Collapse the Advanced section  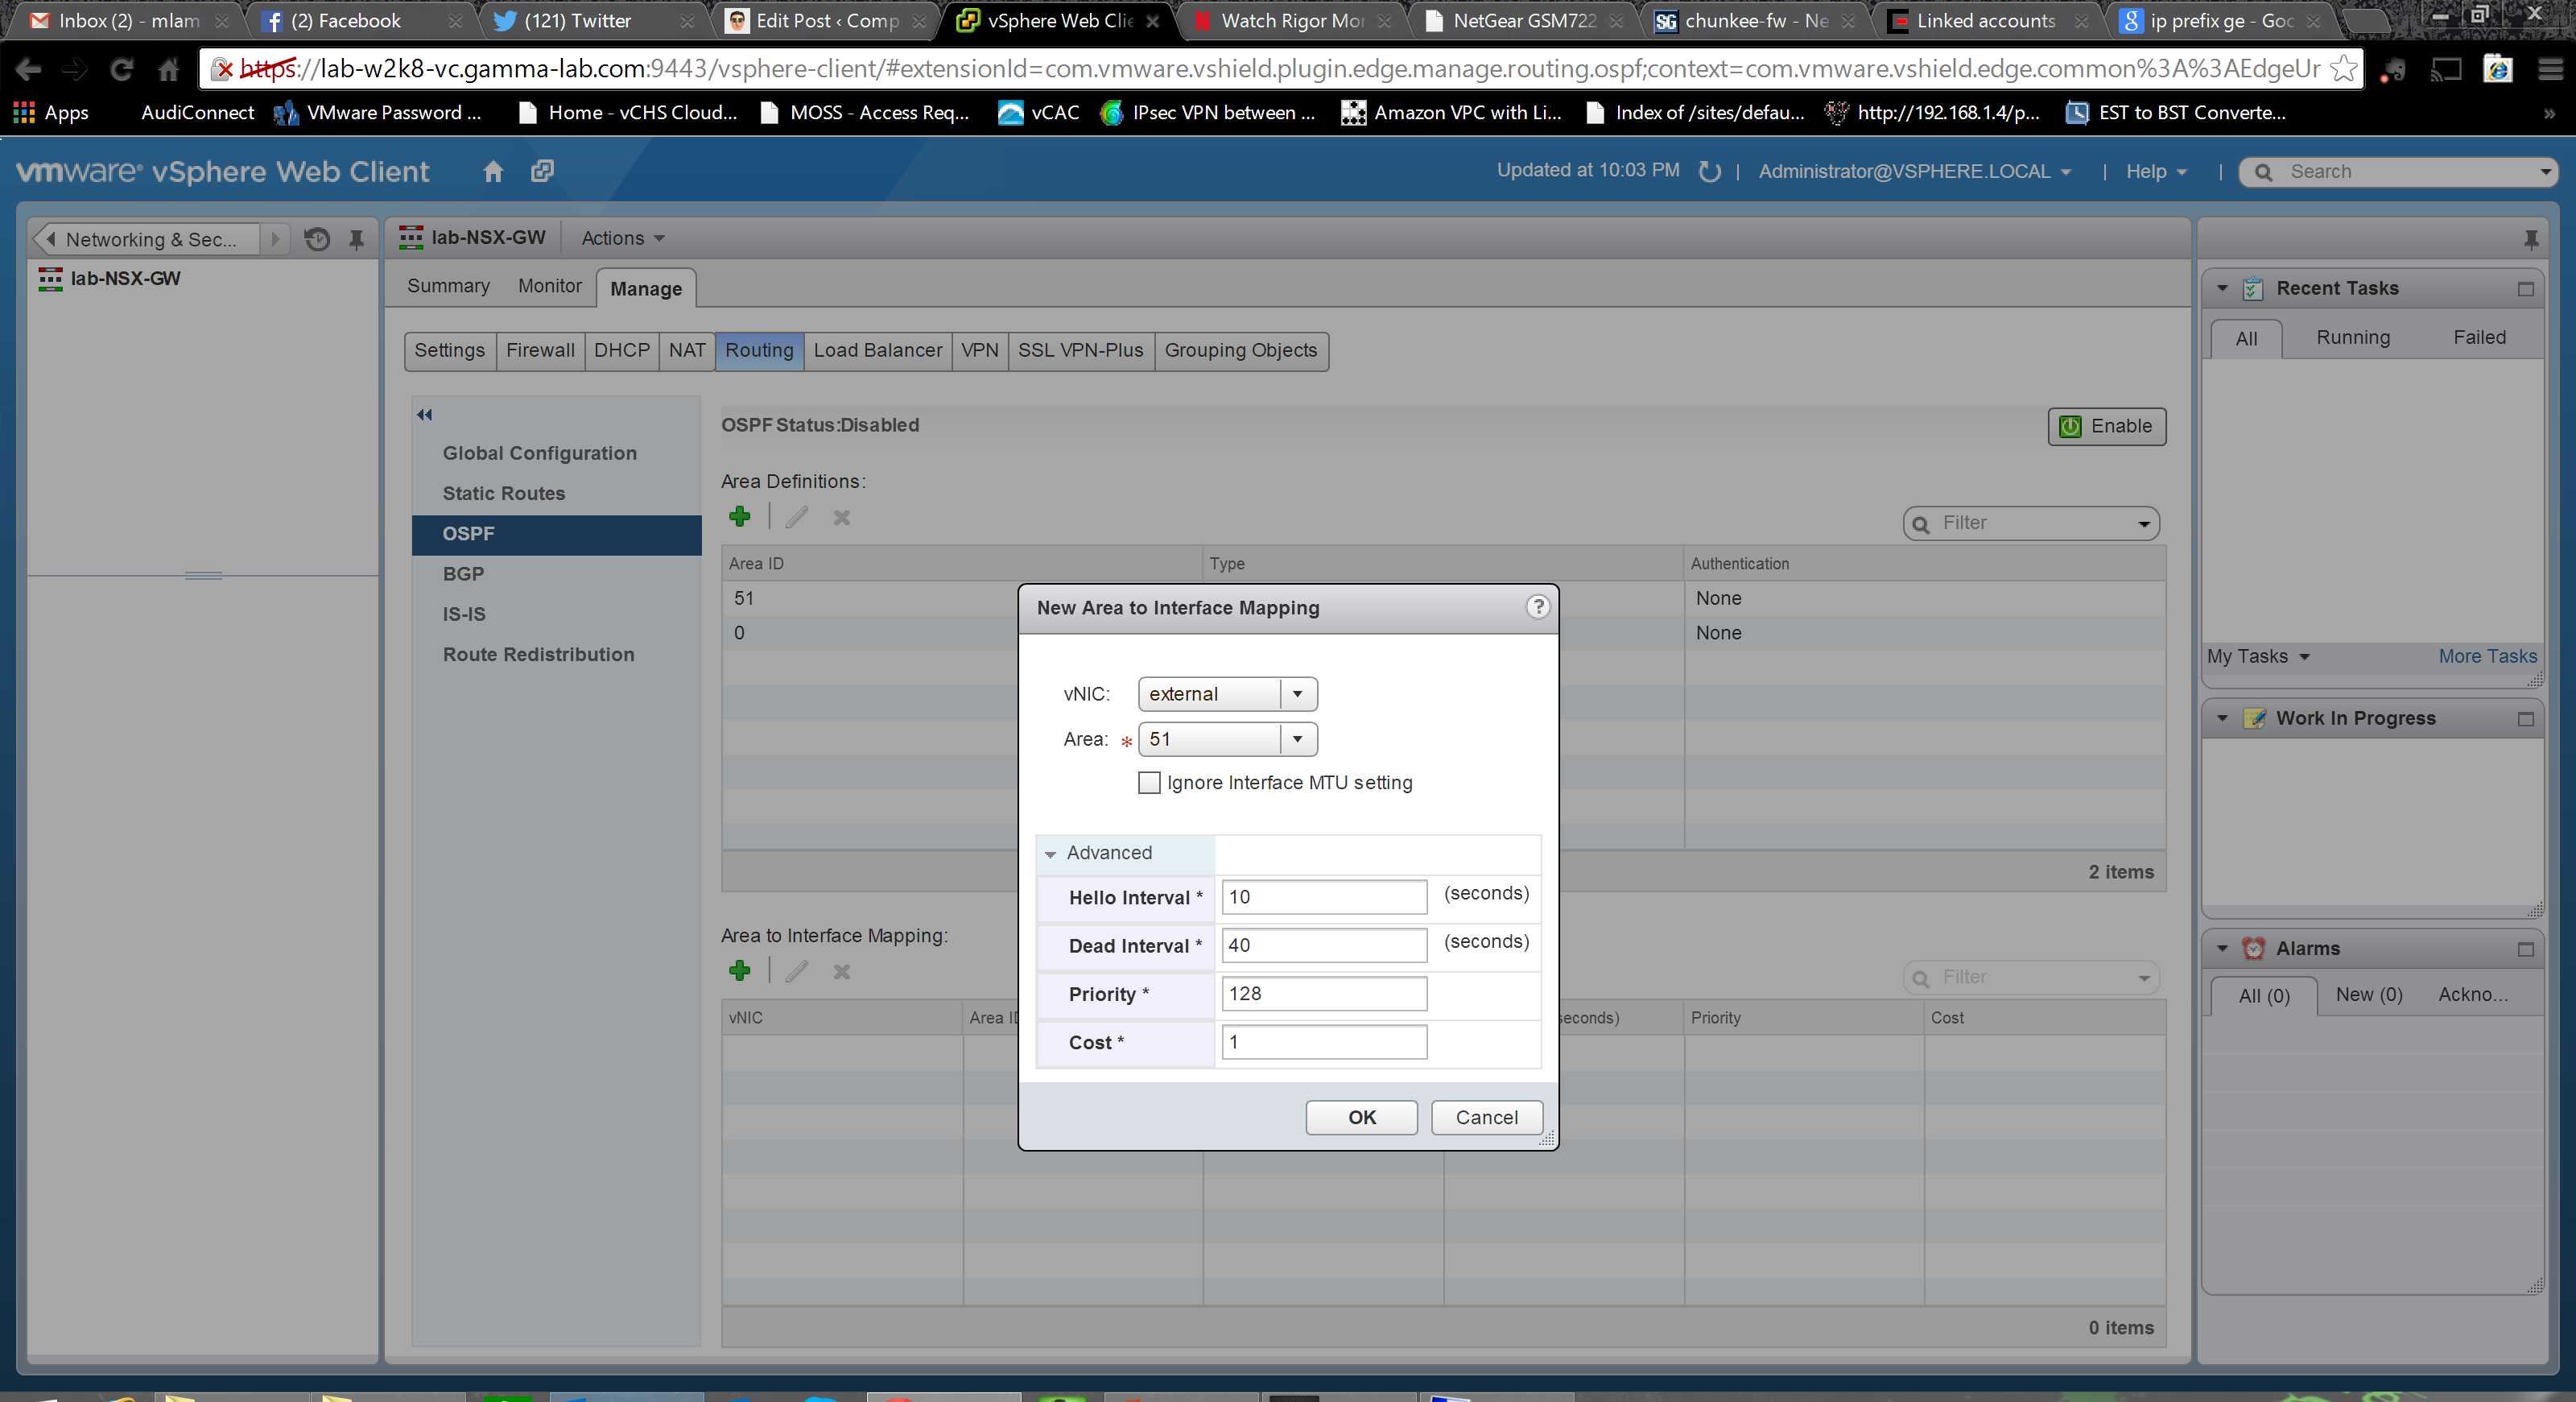point(1050,854)
